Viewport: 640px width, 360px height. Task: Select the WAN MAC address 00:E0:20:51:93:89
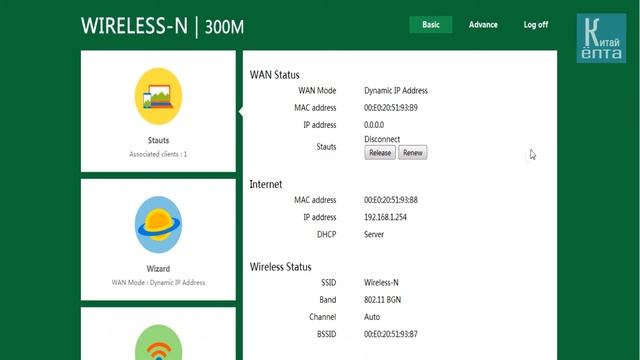click(x=391, y=108)
